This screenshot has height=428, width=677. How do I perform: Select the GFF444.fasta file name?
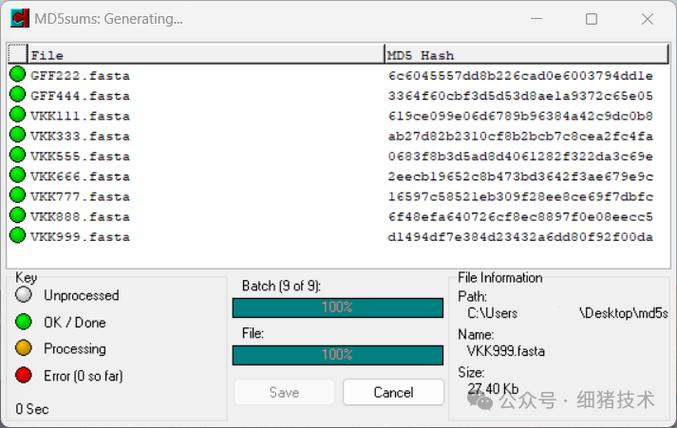click(80, 96)
